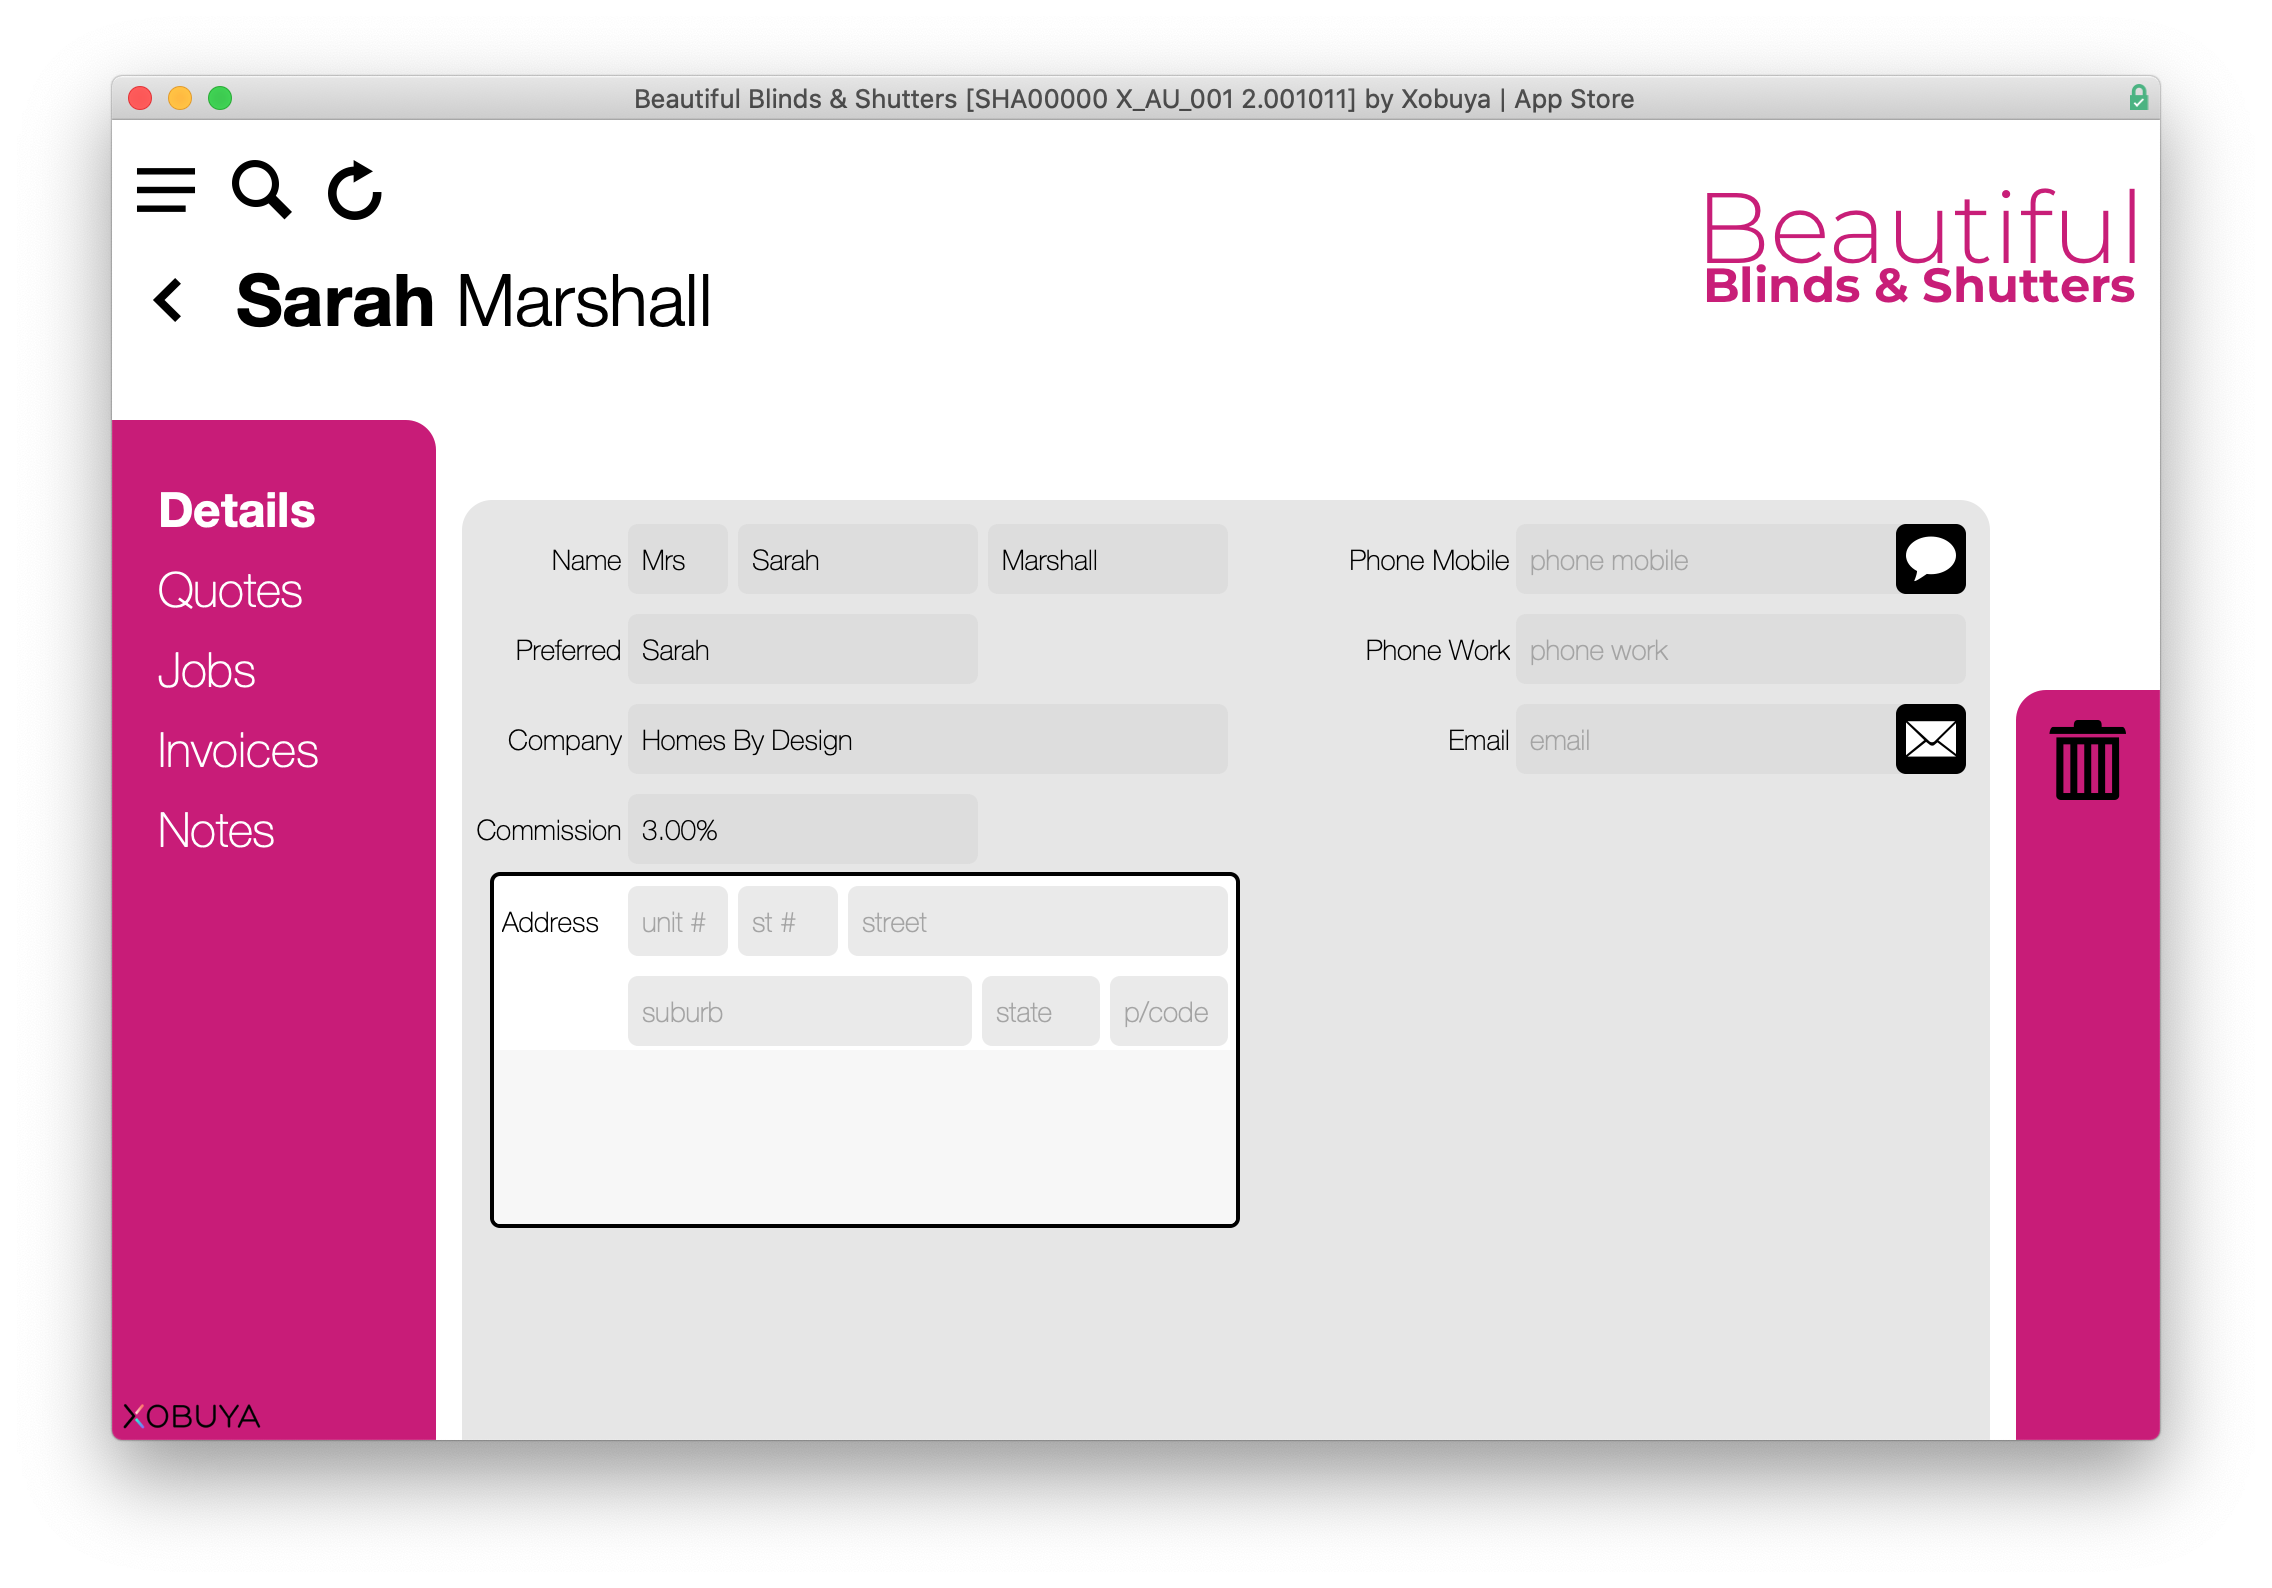Focus the st # address field

coord(788,921)
